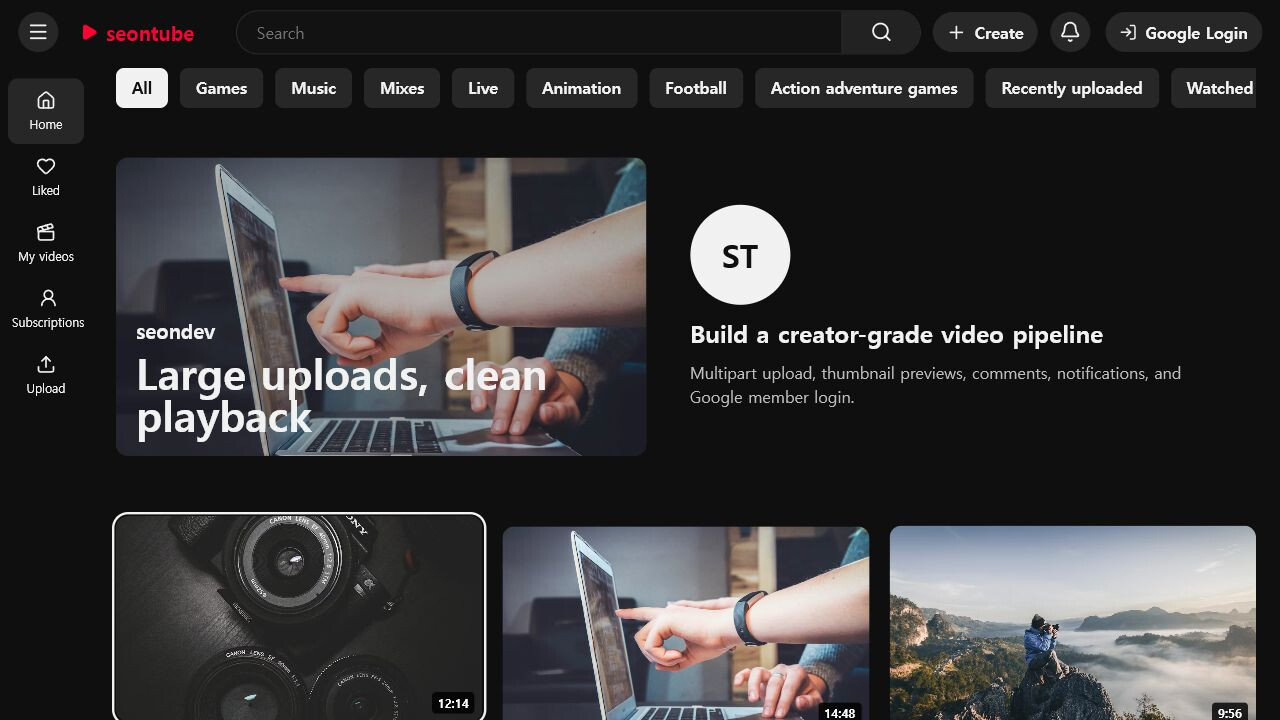1280x720 pixels.
Task: Click the 12:14 duration badge
Action: 453,703
